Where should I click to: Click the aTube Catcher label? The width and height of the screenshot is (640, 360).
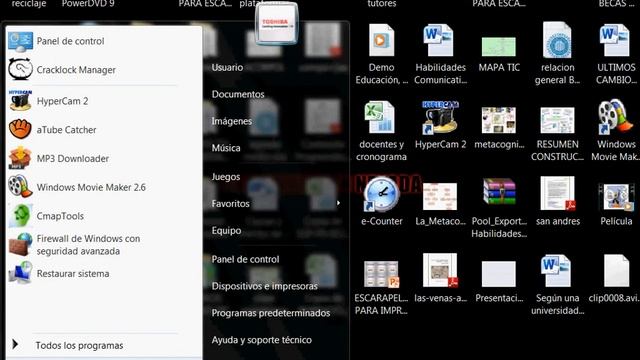click(x=67, y=130)
